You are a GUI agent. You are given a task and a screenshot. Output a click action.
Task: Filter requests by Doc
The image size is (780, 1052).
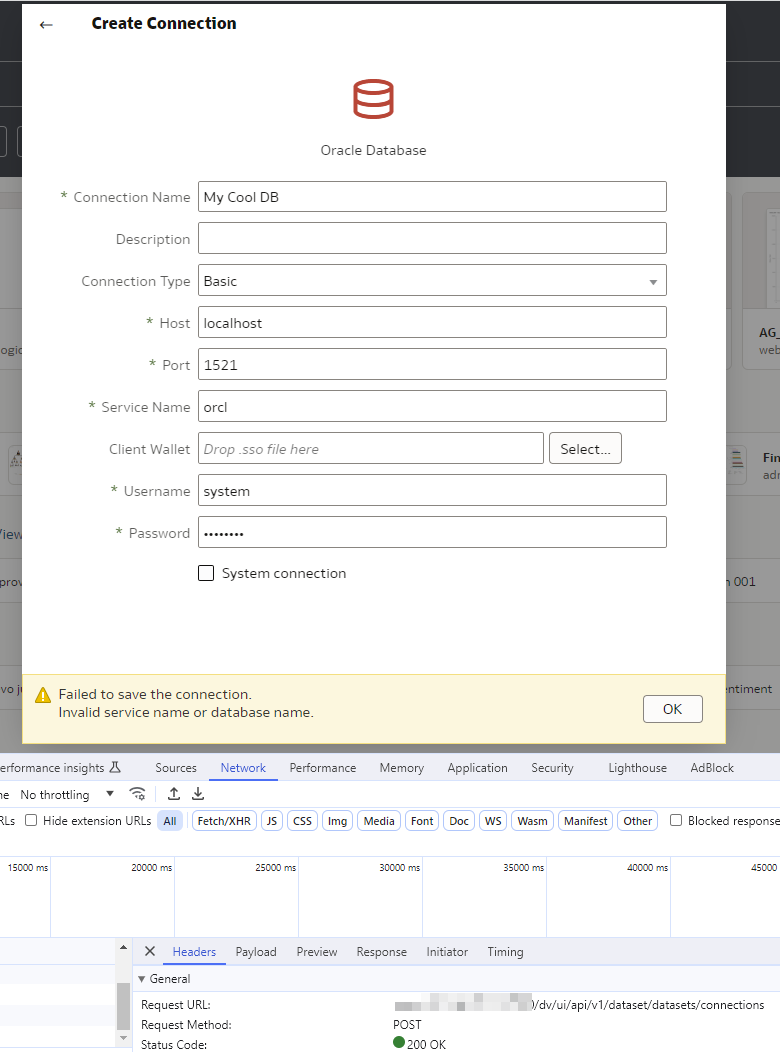tap(459, 821)
